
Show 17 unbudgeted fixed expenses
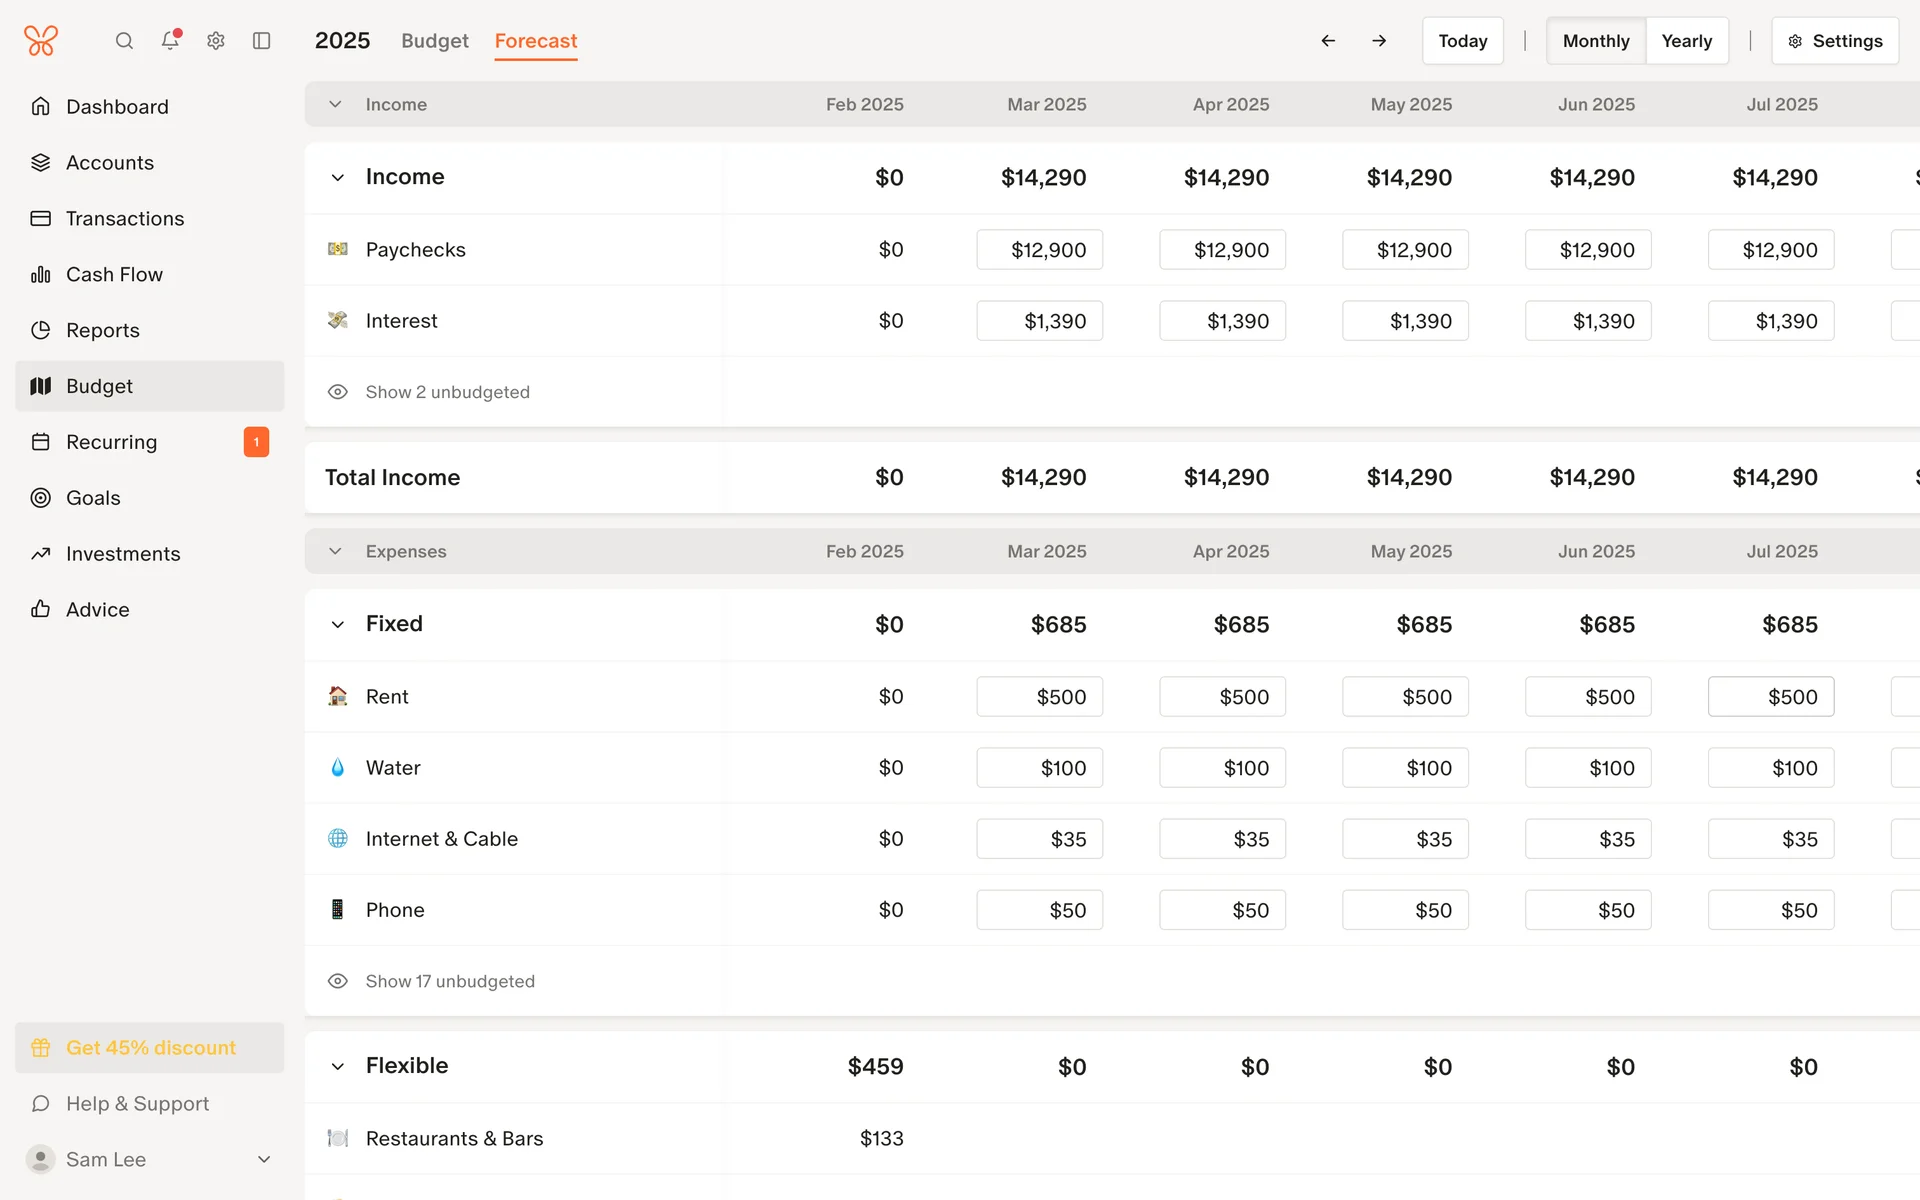[x=450, y=981]
